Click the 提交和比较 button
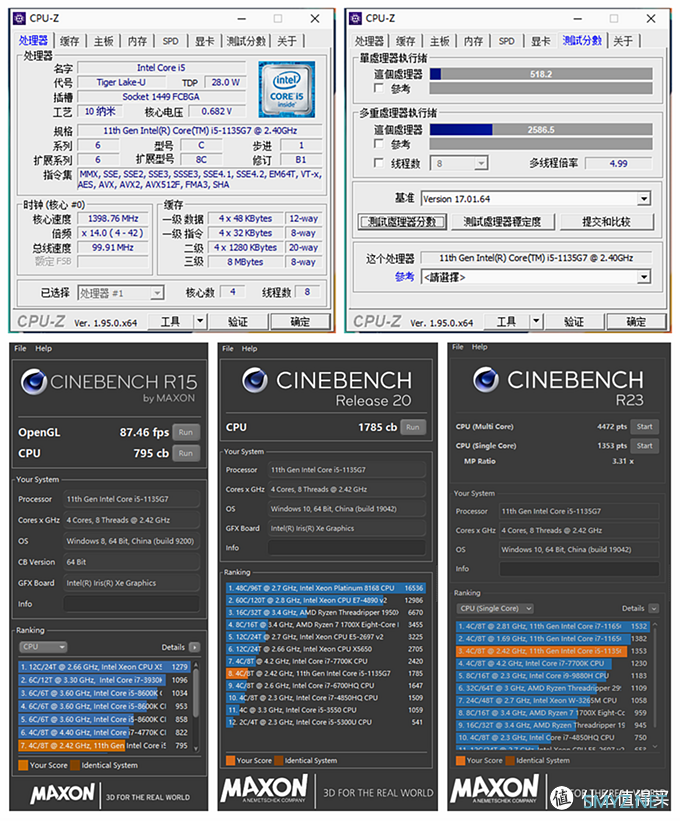This screenshot has width=680, height=821. [607, 221]
